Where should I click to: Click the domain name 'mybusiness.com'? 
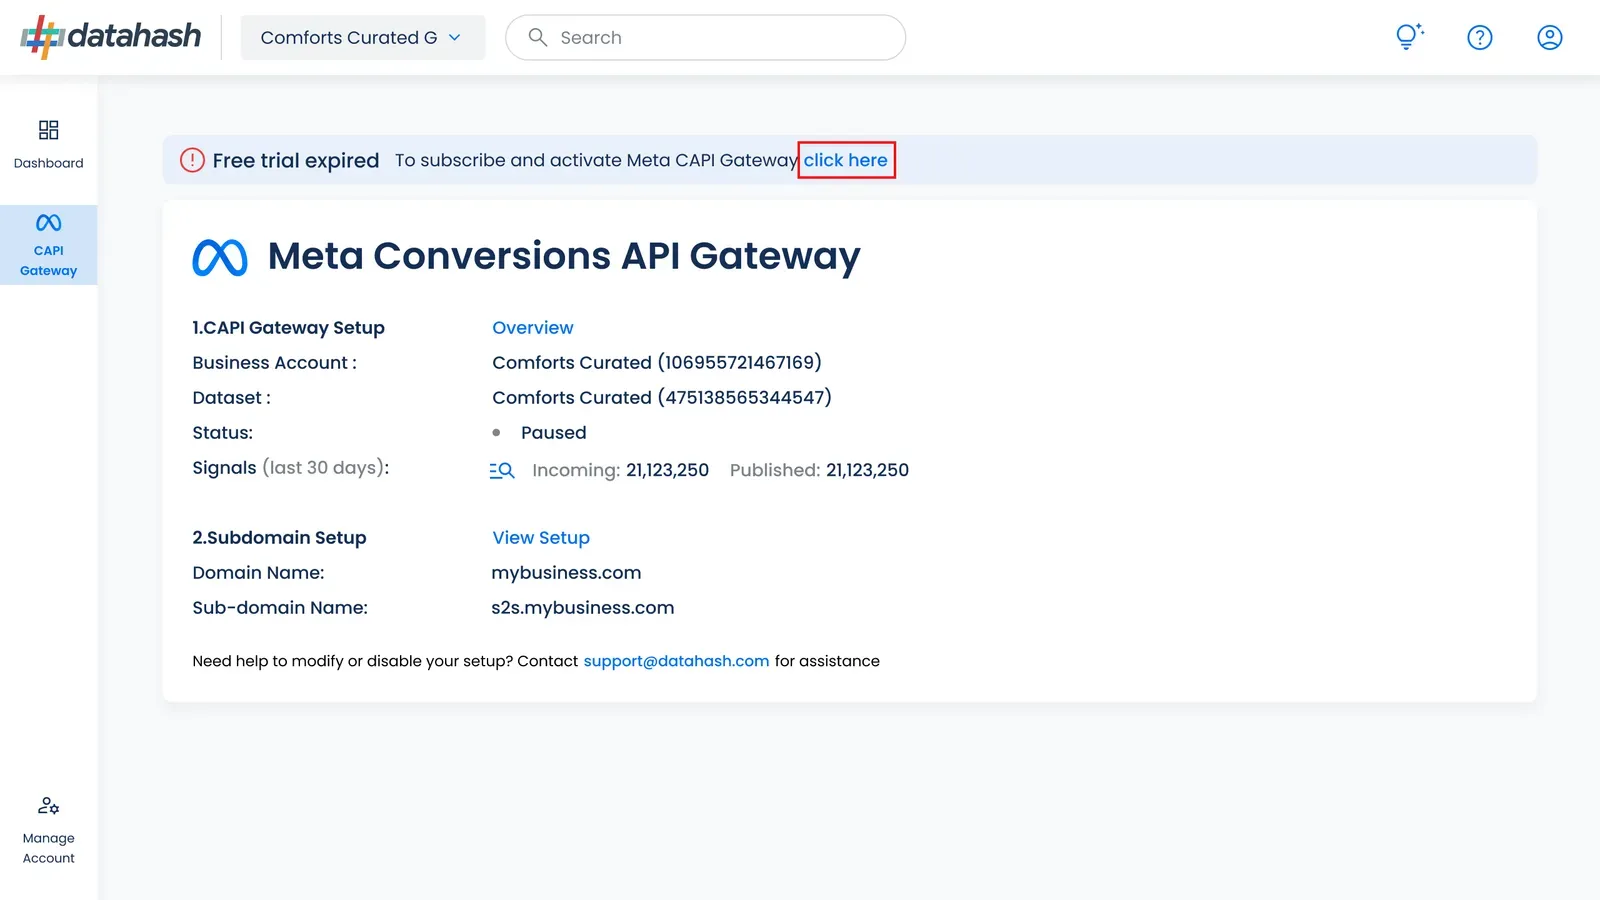click(x=566, y=573)
